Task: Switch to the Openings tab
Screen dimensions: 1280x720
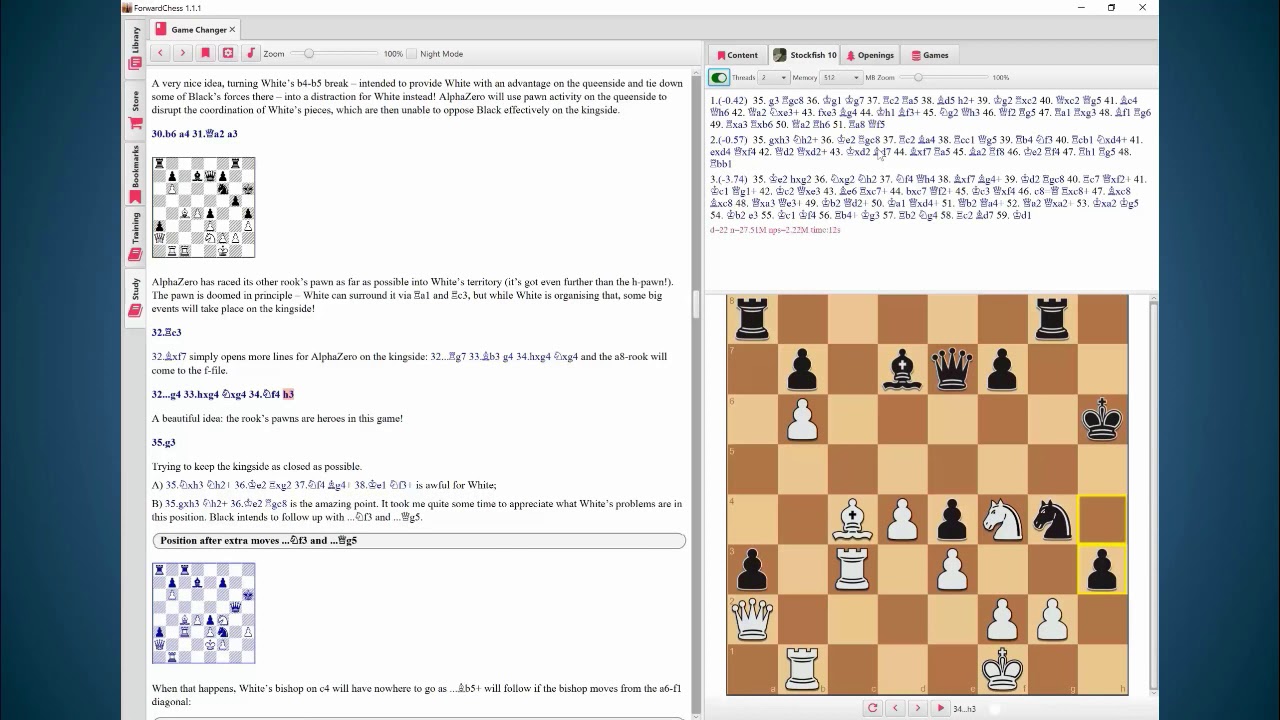Action: click(870, 55)
